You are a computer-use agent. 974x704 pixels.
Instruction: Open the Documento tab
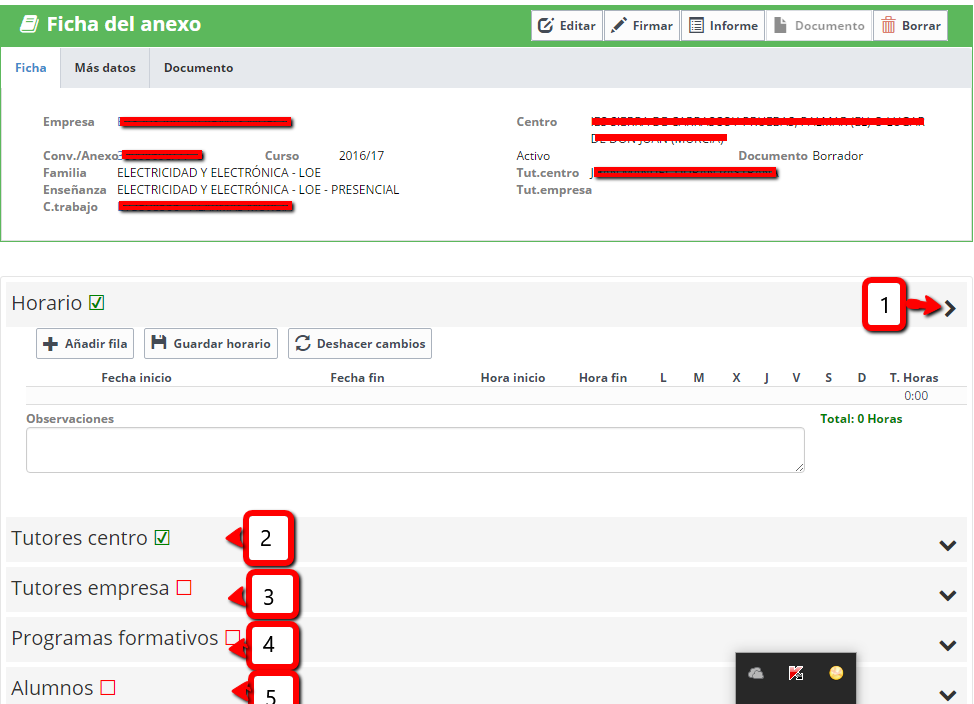click(x=198, y=68)
